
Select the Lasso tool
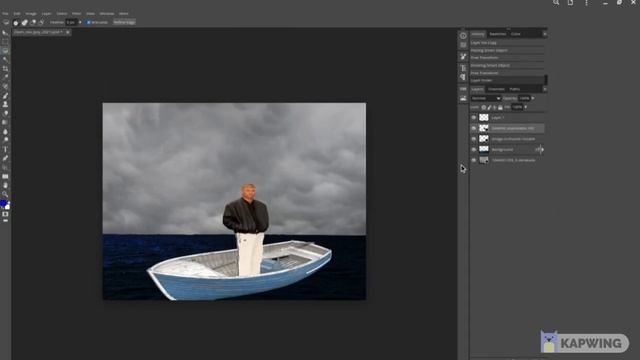pos(5,51)
